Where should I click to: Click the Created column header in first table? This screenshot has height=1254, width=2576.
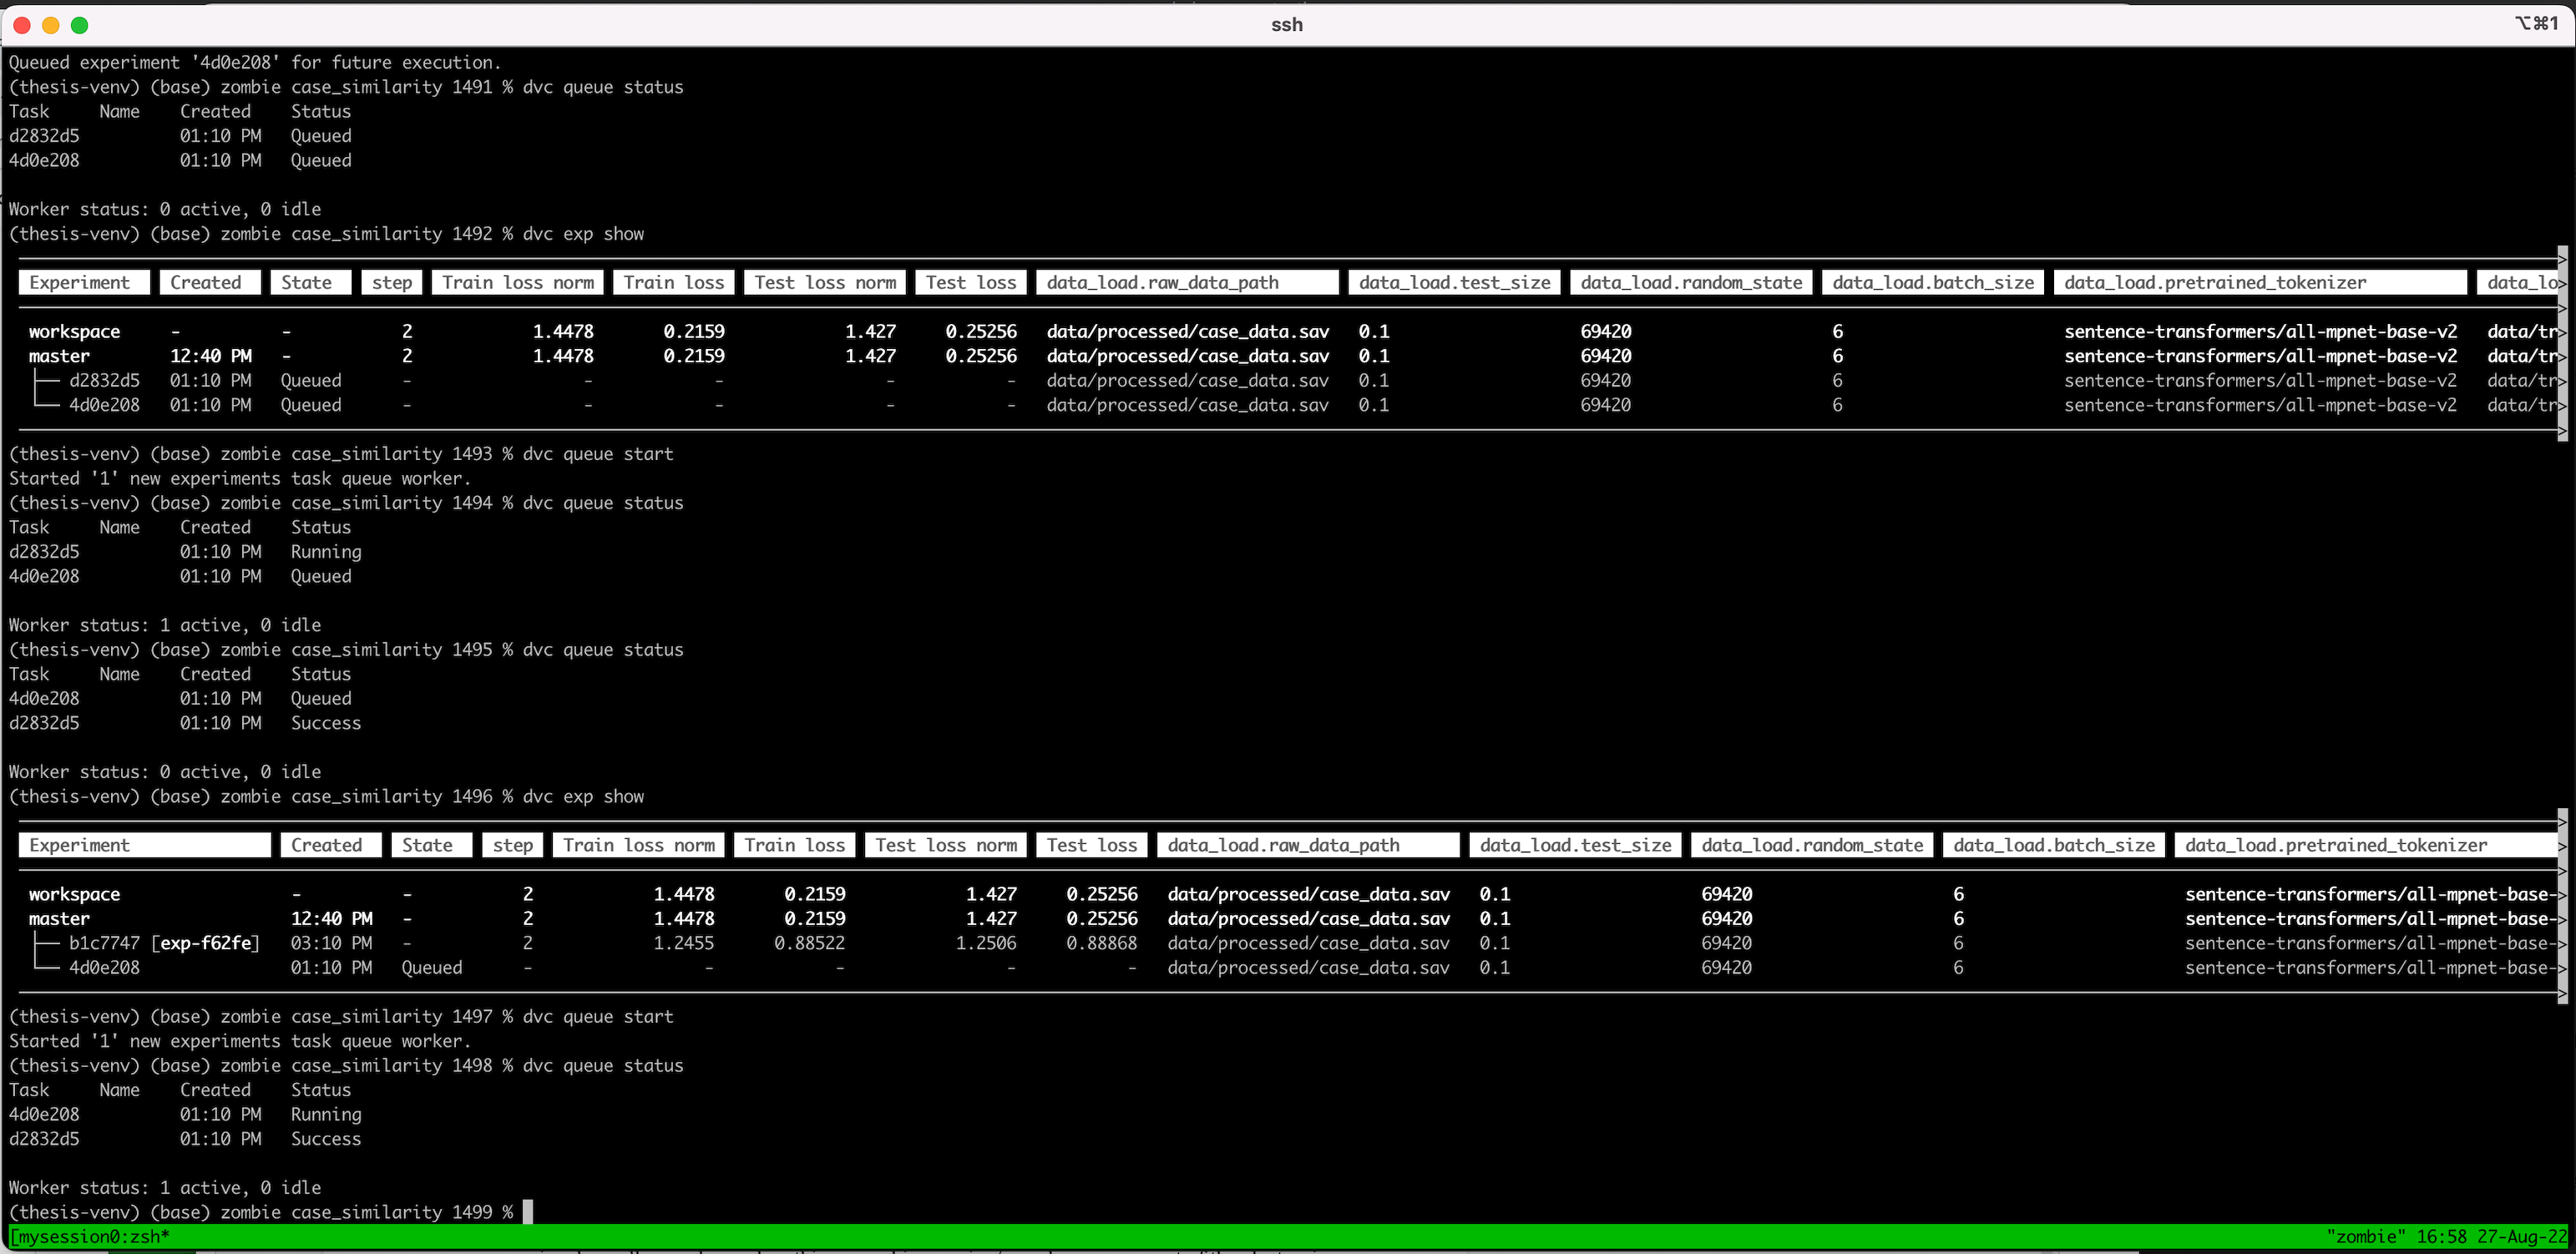pos(209,282)
